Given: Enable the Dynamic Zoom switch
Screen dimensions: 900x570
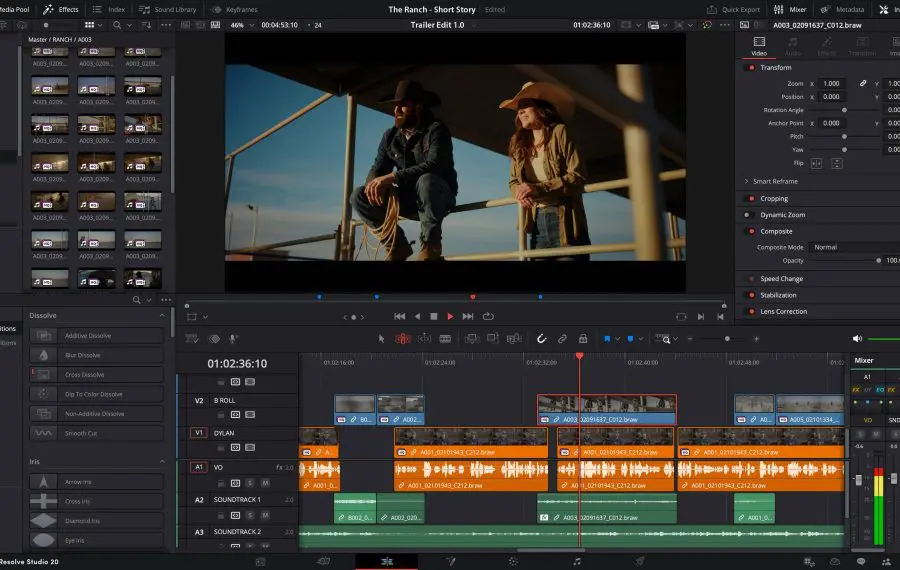Looking at the screenshot, I should [748, 215].
